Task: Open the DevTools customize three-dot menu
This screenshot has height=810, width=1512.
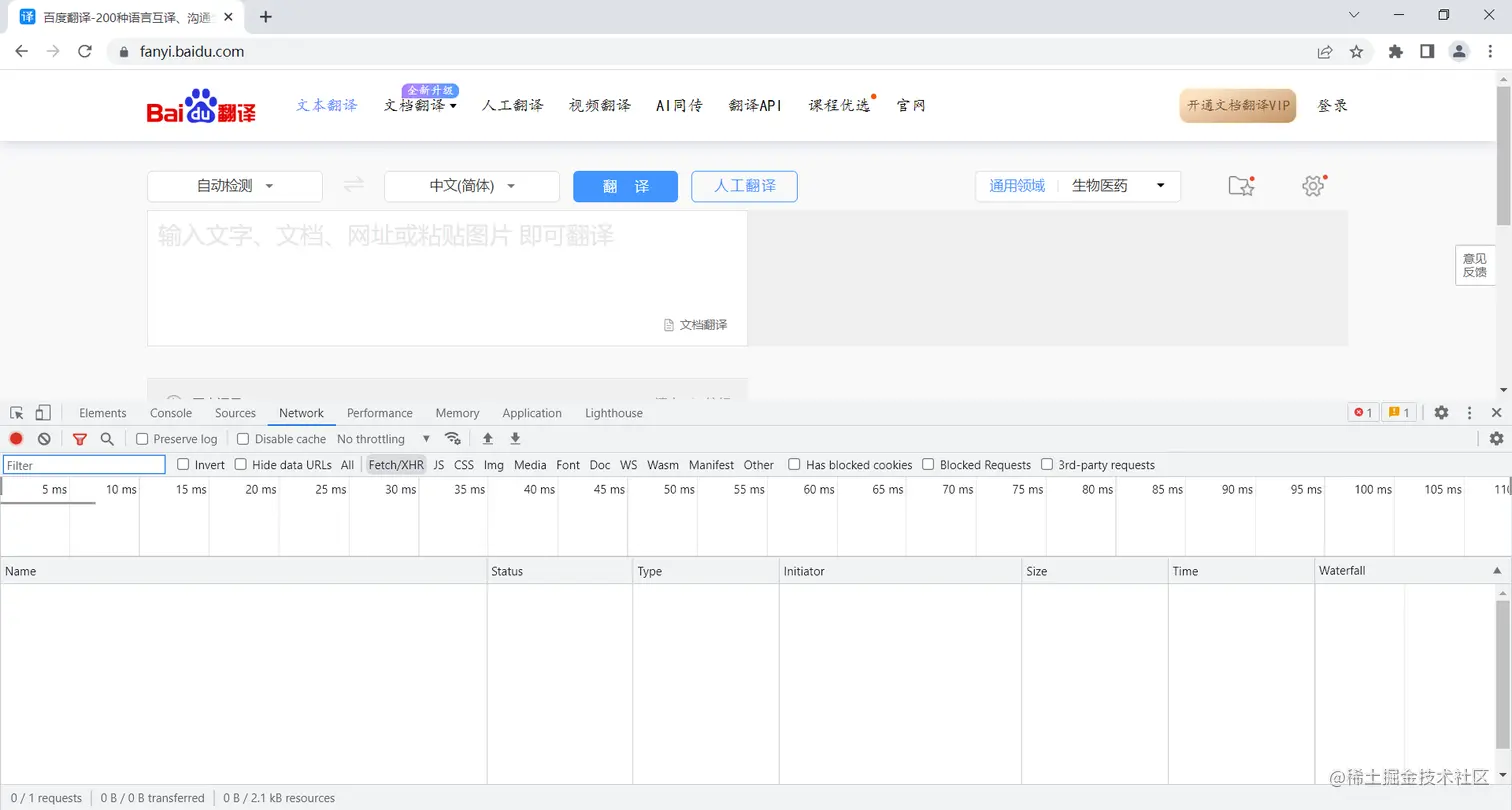Action: (1469, 413)
